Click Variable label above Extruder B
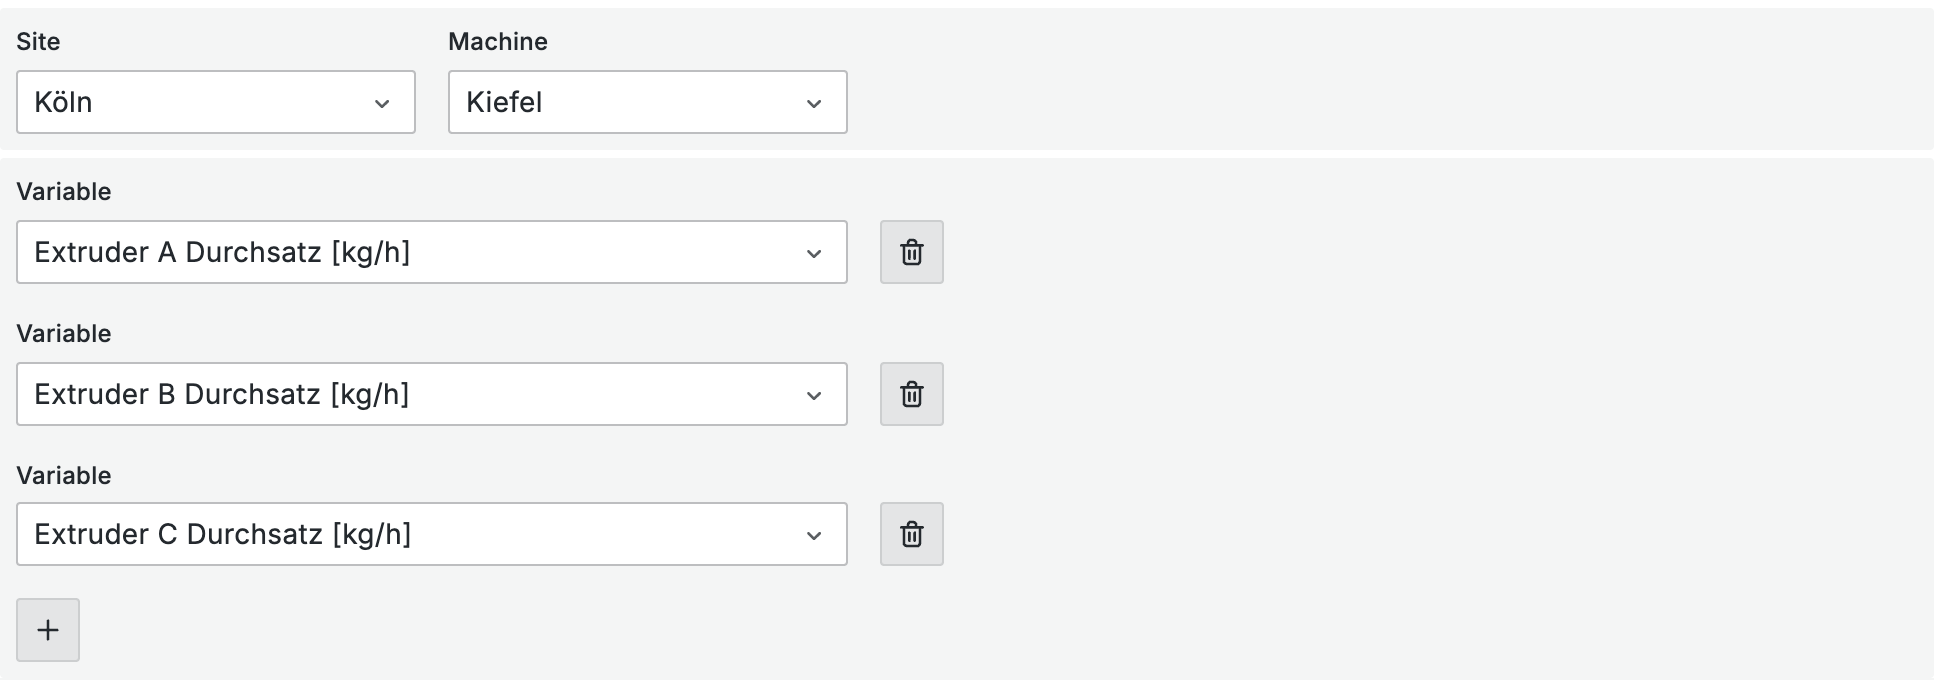 [x=63, y=334]
